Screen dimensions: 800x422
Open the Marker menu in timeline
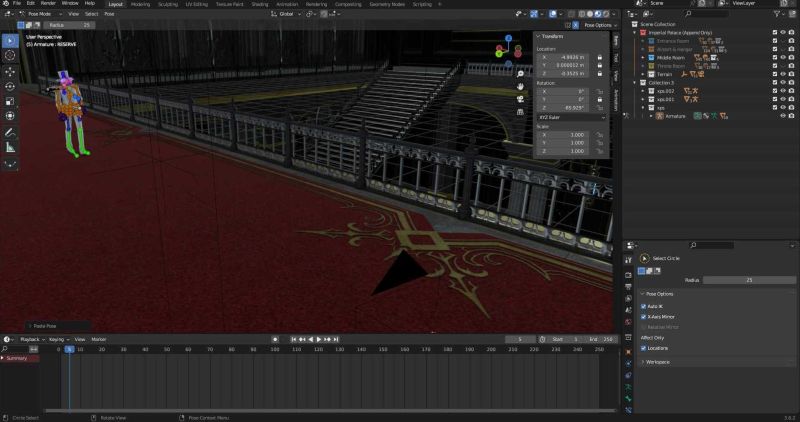click(98, 339)
